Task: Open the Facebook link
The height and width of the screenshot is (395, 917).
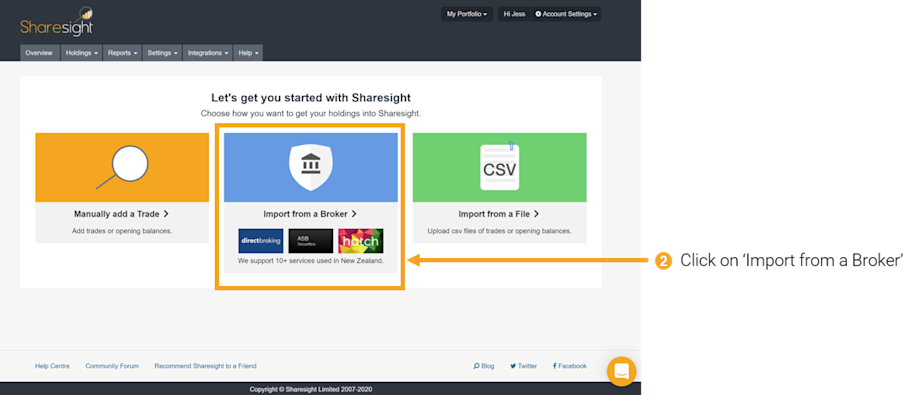Action: tap(570, 366)
